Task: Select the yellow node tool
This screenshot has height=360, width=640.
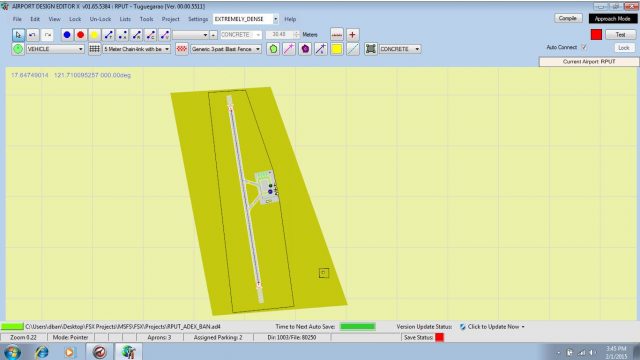Action: 94,35
